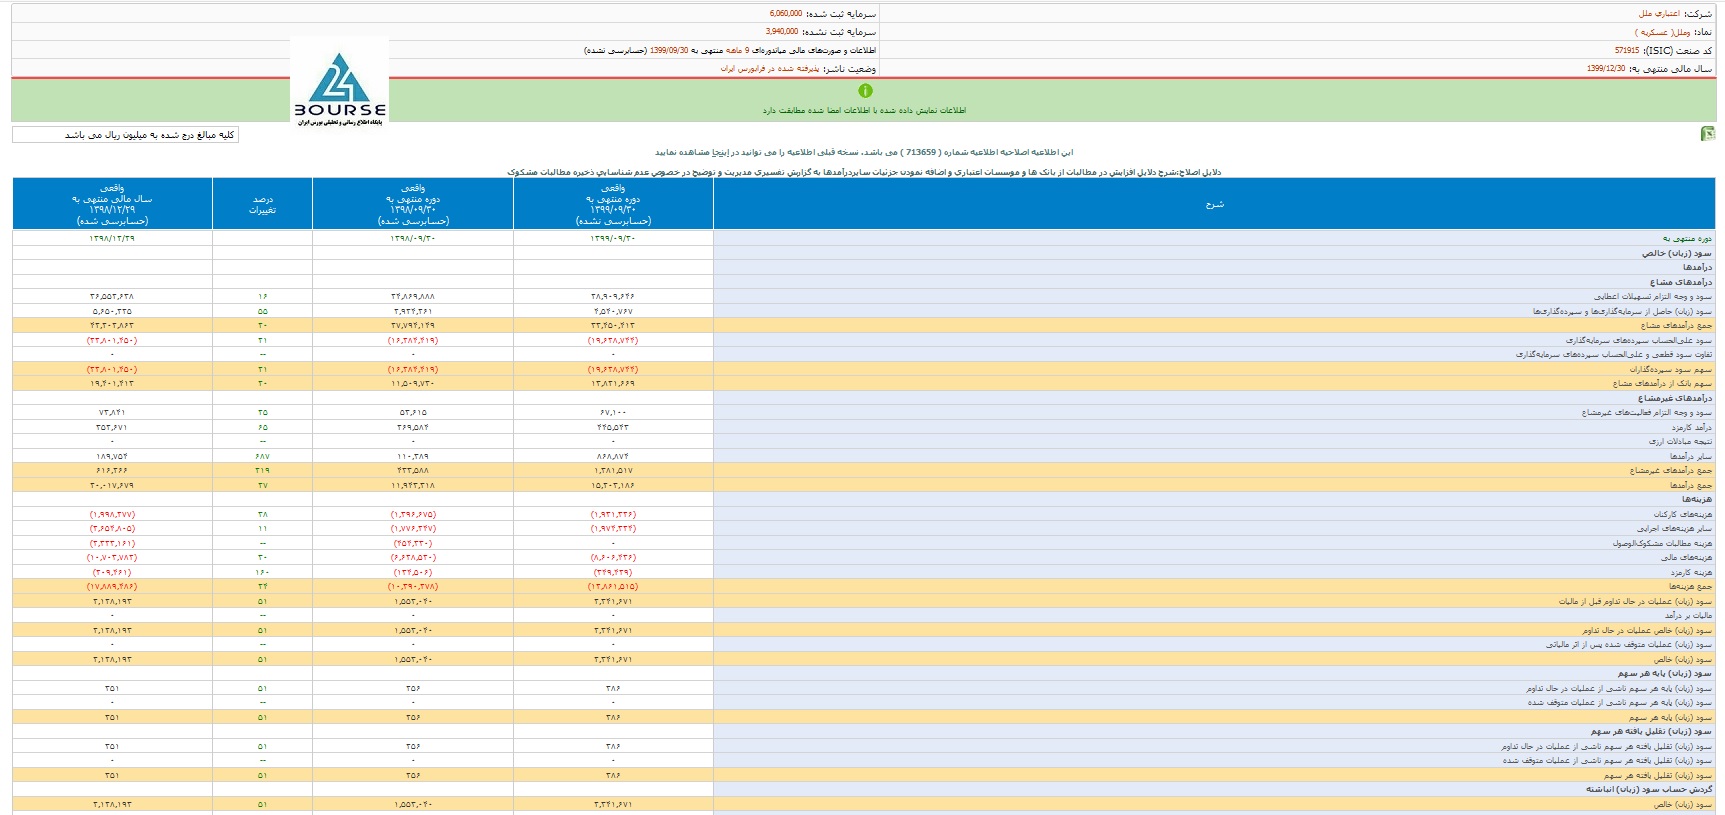Select the company name 'اعتباری ملل'
This screenshot has height=815, width=1725.
[x=1659, y=14]
